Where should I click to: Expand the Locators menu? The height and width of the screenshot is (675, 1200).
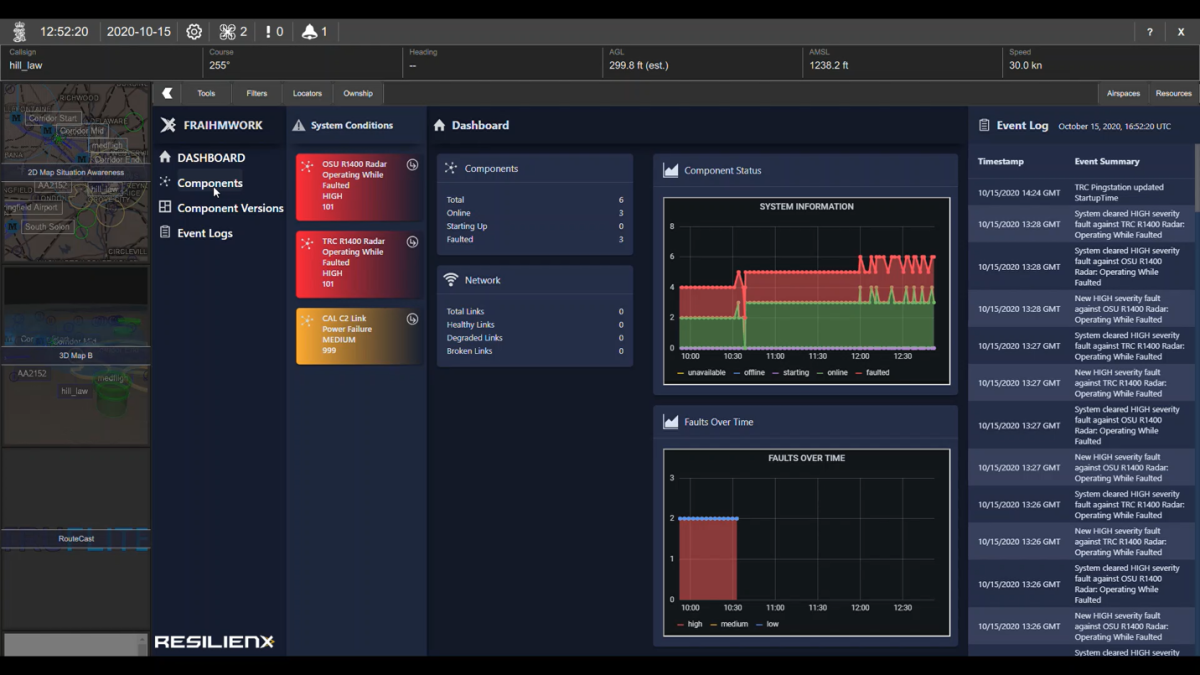pos(307,93)
